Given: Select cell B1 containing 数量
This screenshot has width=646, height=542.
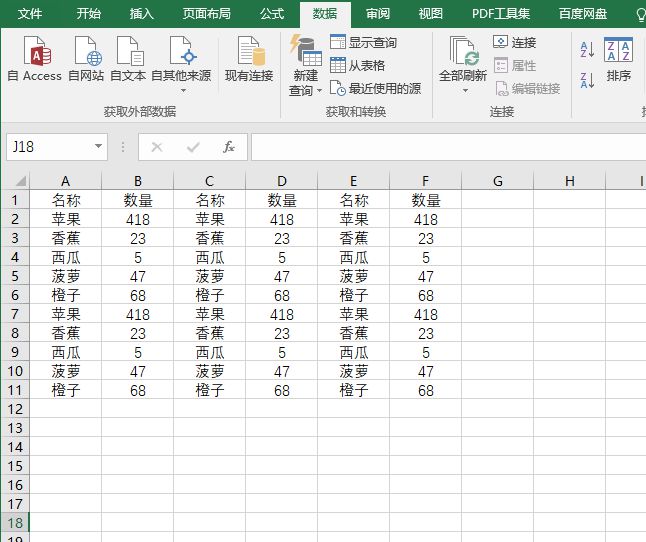Looking at the screenshot, I should click(138, 200).
